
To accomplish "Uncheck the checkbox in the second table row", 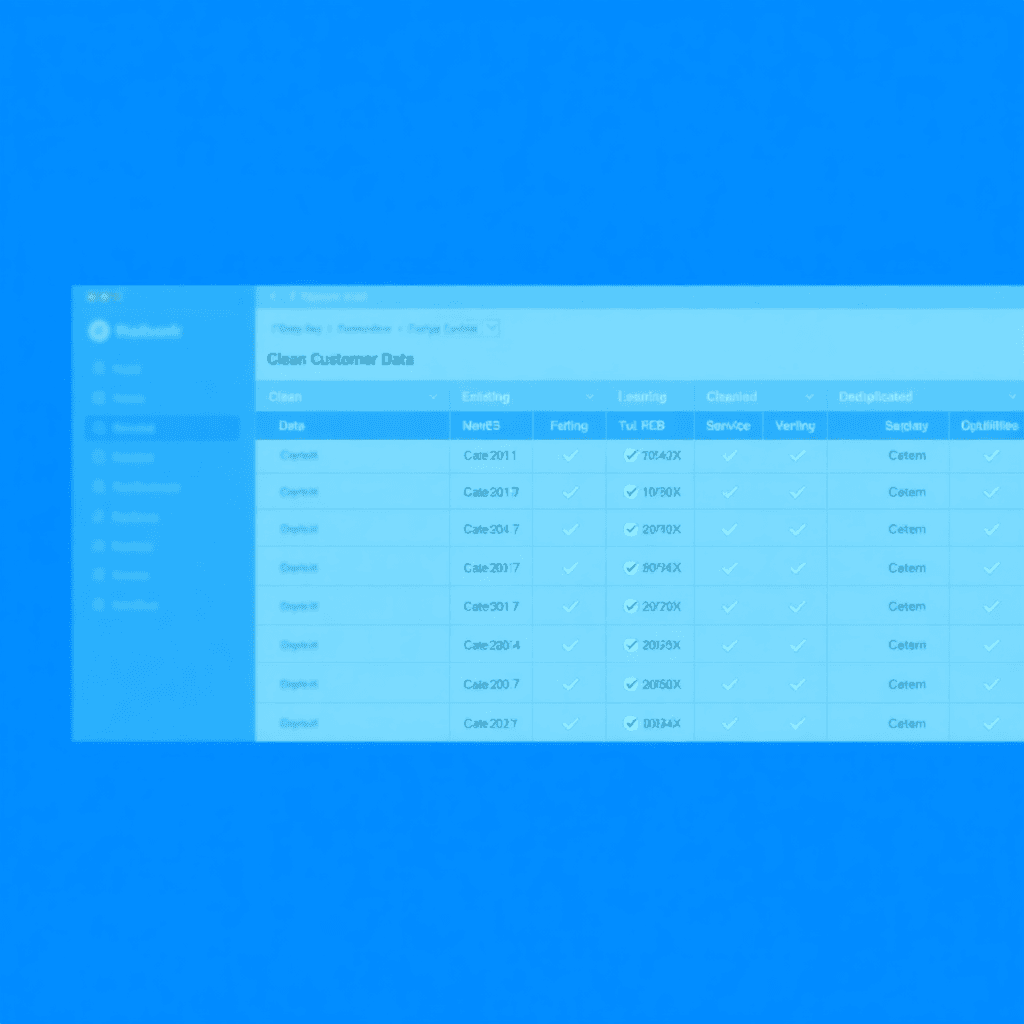I will pos(631,492).
